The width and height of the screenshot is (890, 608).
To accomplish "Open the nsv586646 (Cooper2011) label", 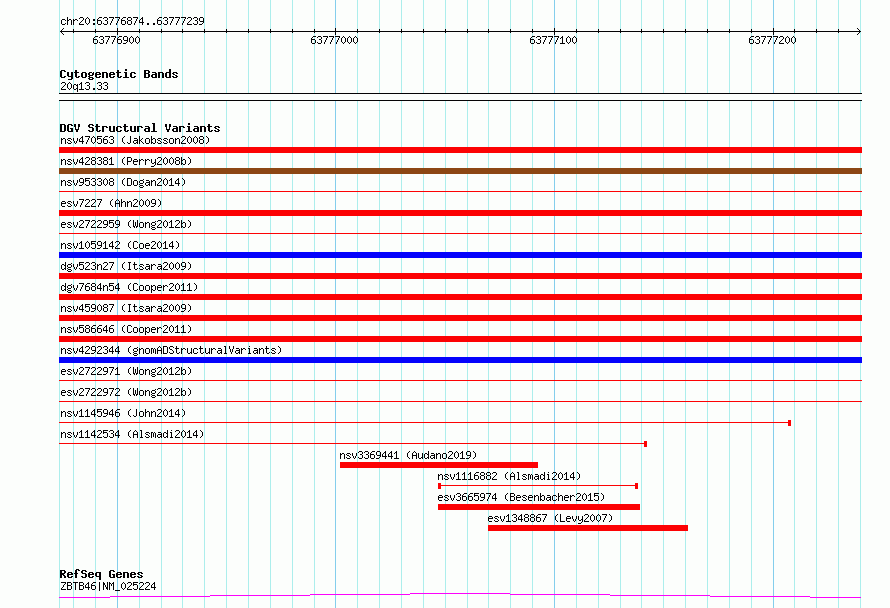I will pos(126,329).
